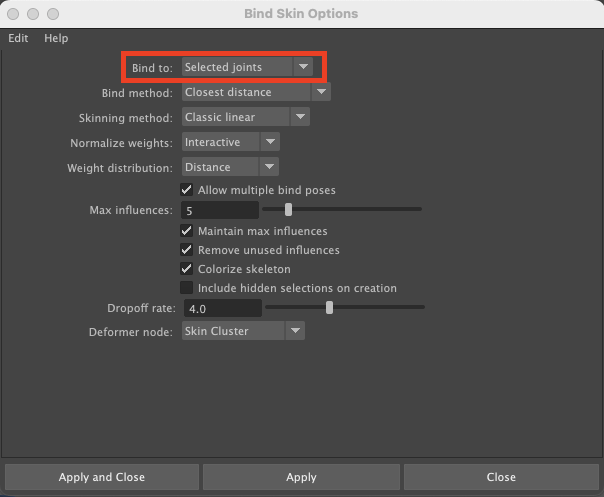Disable Remove unused influences
The width and height of the screenshot is (604, 497).
(x=187, y=250)
